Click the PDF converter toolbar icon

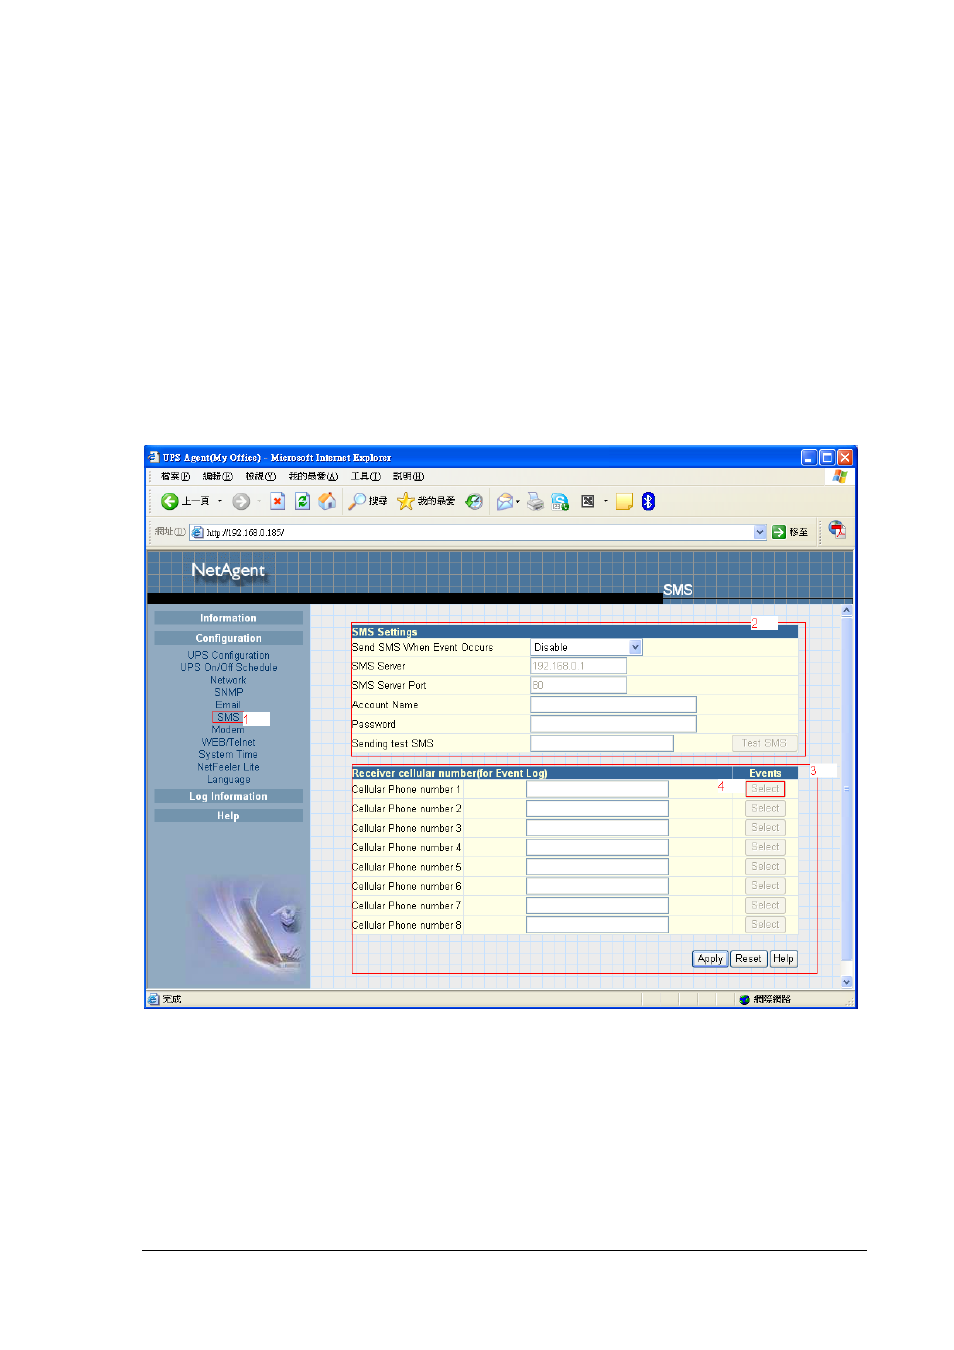837,530
